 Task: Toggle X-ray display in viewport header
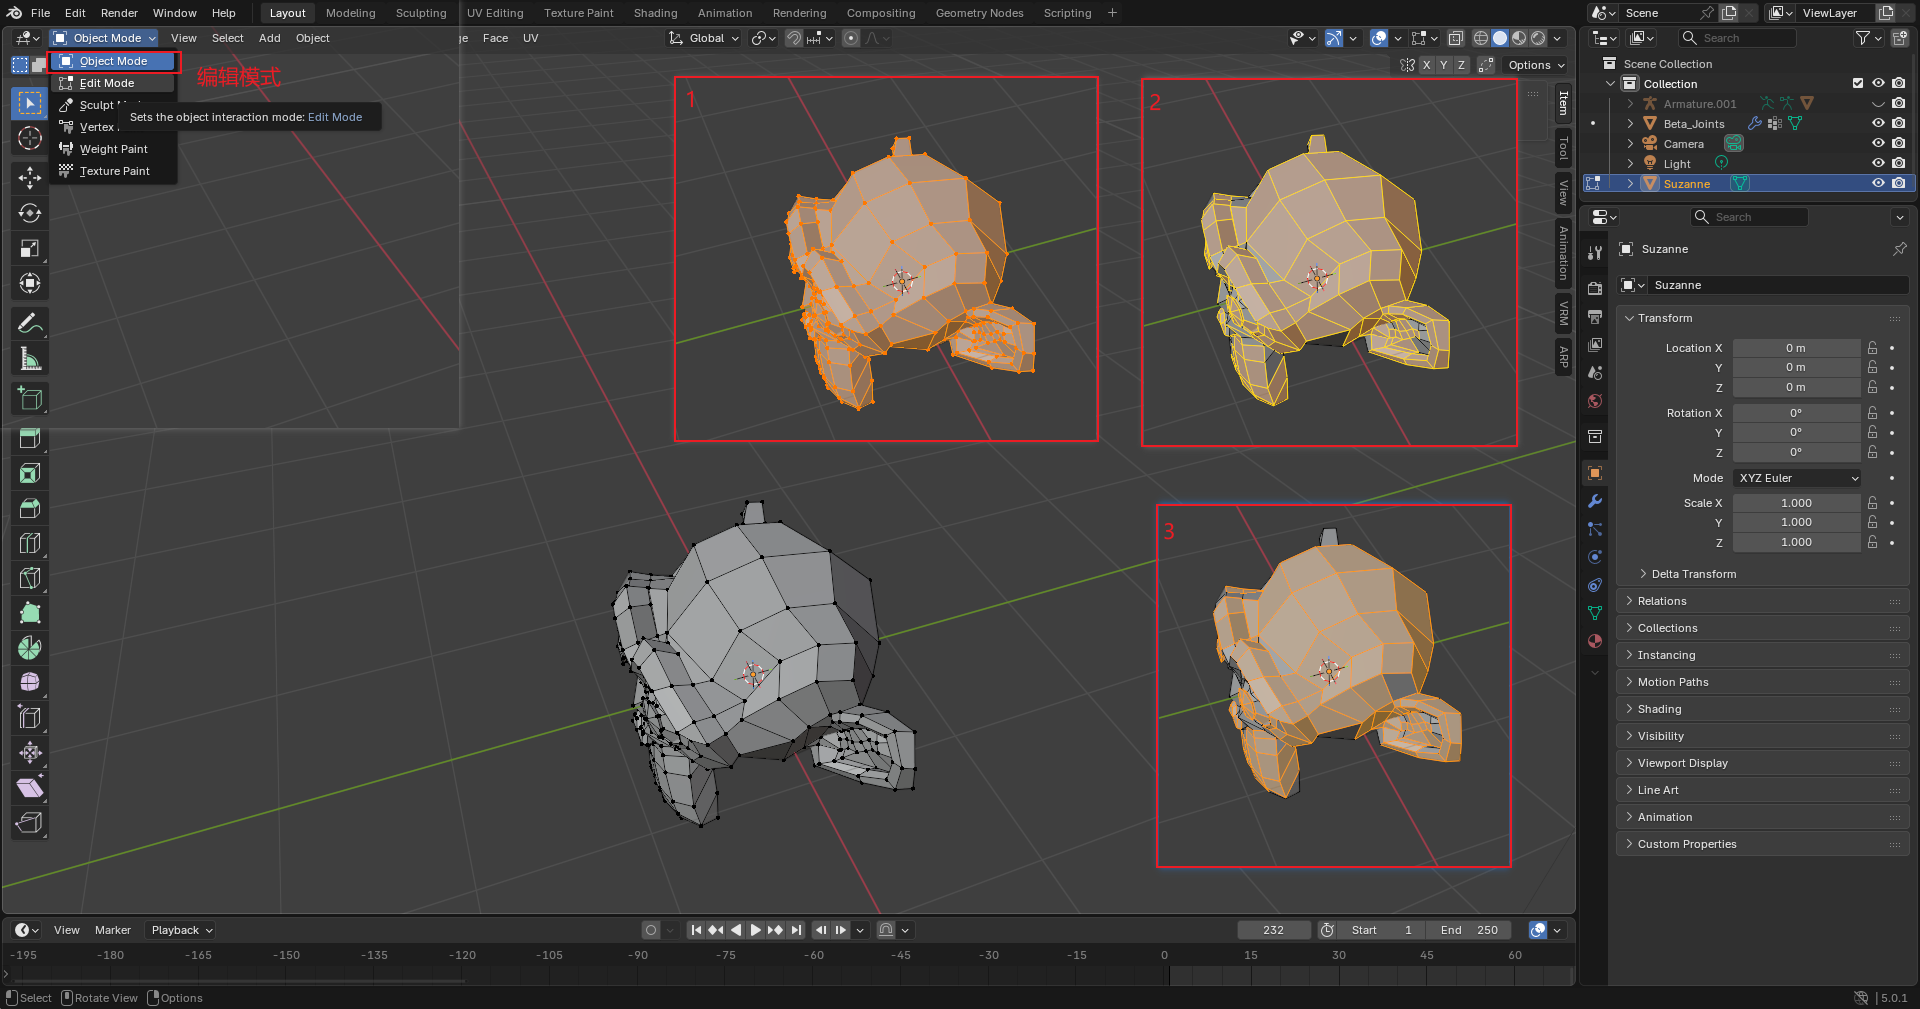pyautogui.click(x=1456, y=38)
